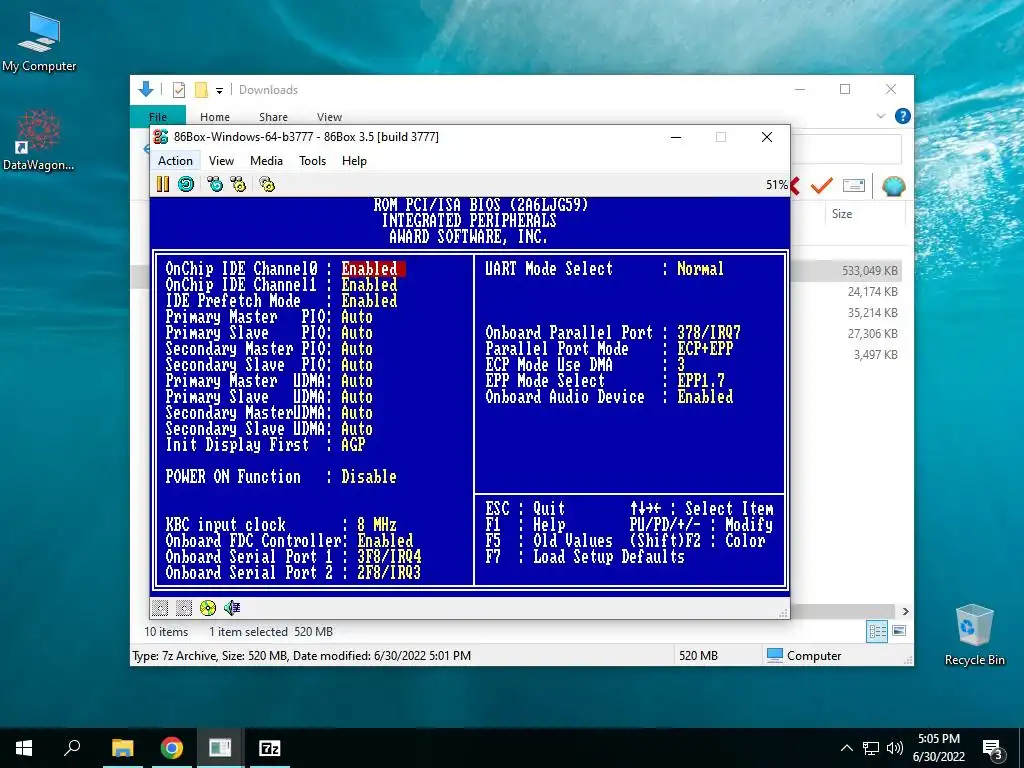Viewport: 1024px width, 768px height.
Task: Open taskbar search magnifier
Action: [x=72, y=748]
